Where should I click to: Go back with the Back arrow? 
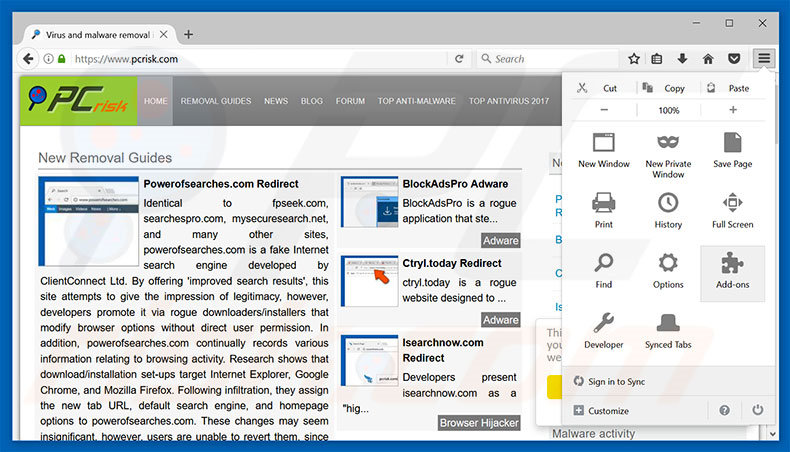28,59
